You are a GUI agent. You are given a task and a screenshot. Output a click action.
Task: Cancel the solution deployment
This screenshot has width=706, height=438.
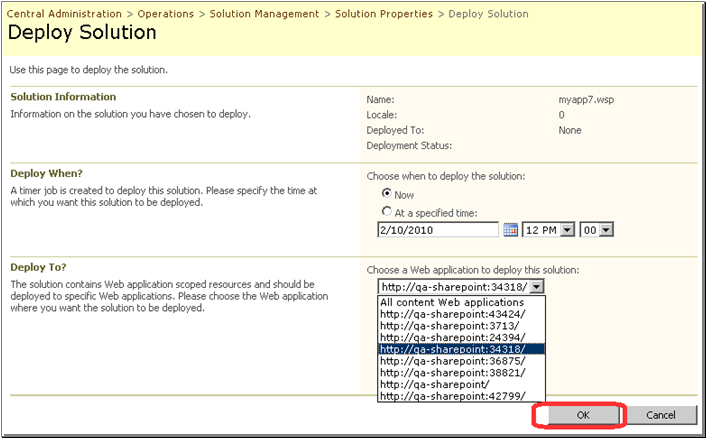(661, 415)
